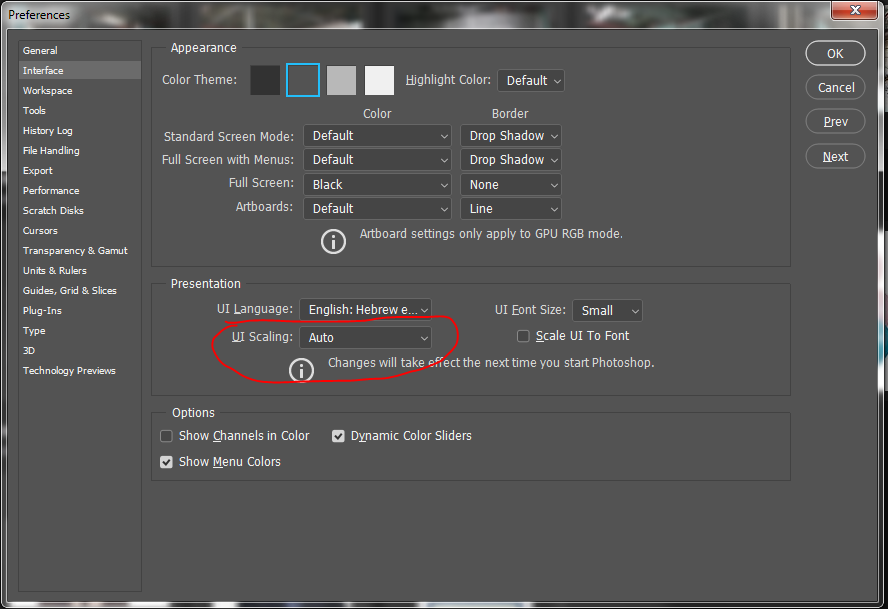The height and width of the screenshot is (609, 888).
Task: Open Workspace preferences
Action: pyautogui.click(x=79, y=91)
